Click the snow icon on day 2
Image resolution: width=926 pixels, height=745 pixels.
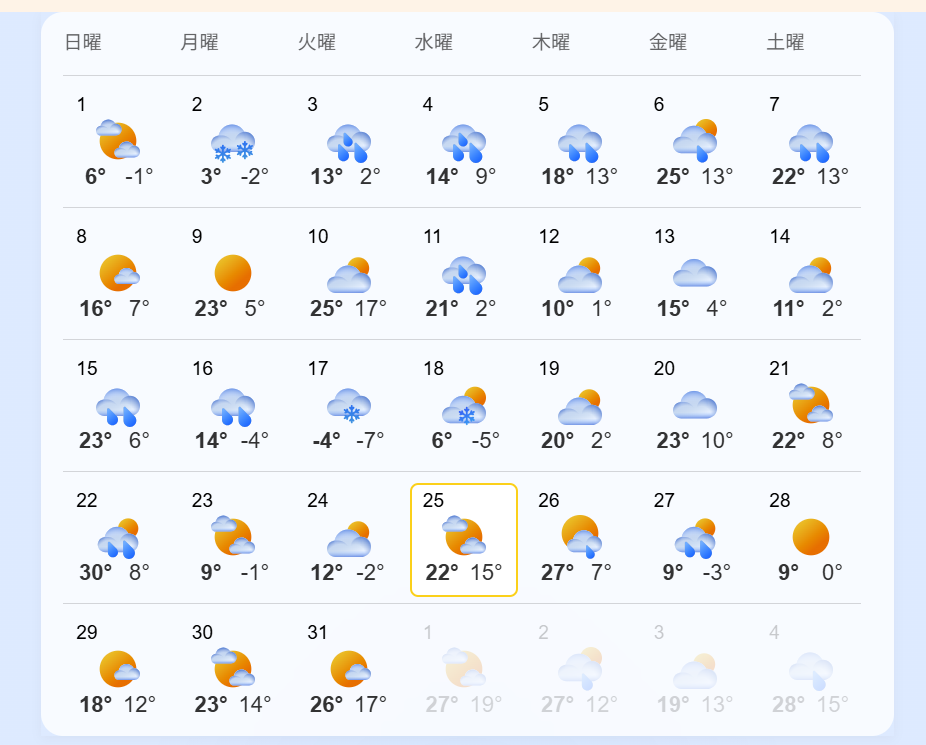click(x=233, y=142)
